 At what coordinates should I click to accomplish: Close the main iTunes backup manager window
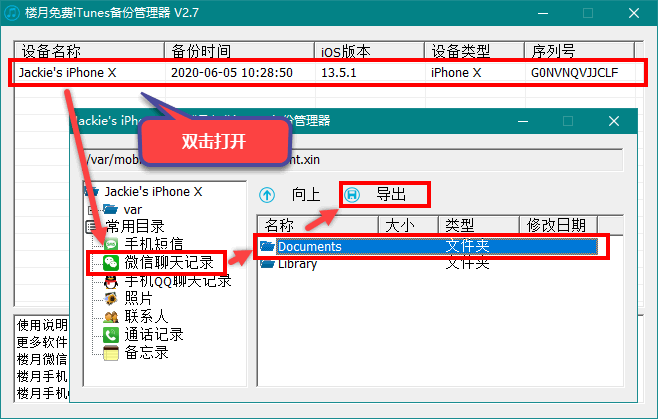[x=634, y=13]
